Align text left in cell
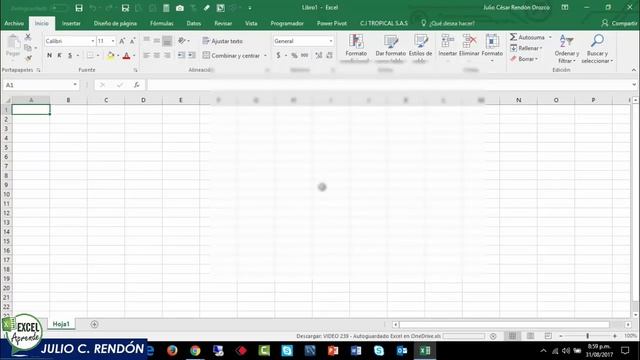The width and height of the screenshot is (640, 360). coord(147,56)
